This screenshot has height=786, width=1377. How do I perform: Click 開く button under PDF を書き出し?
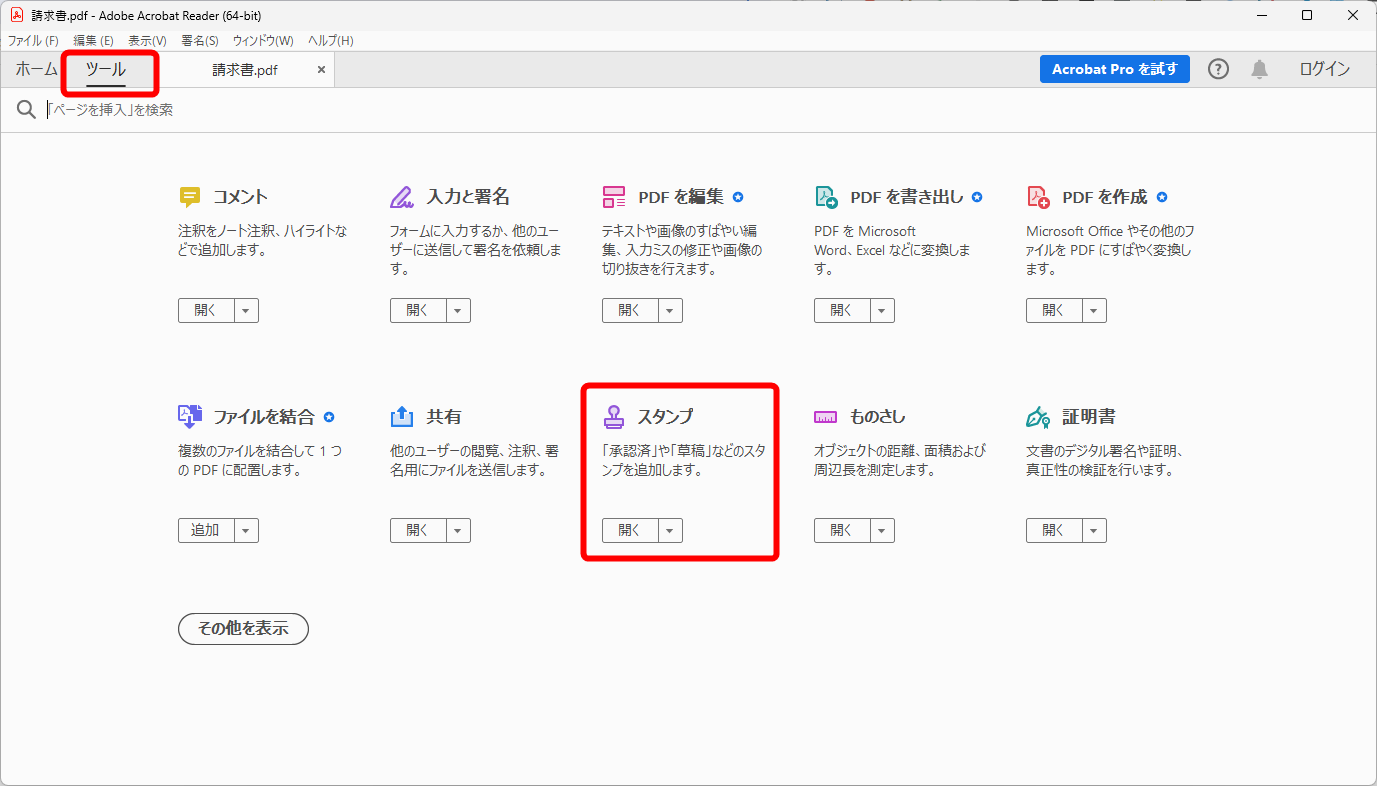pyautogui.click(x=842, y=311)
